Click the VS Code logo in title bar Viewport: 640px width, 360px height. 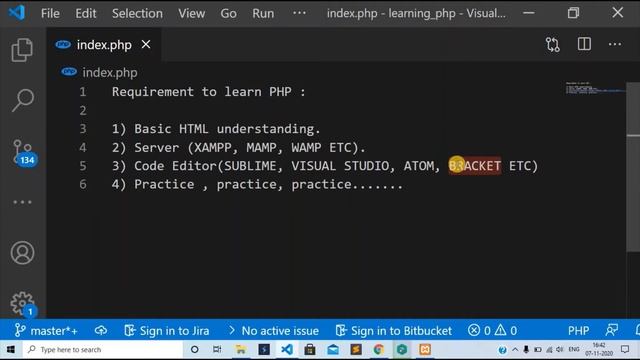coord(17,13)
